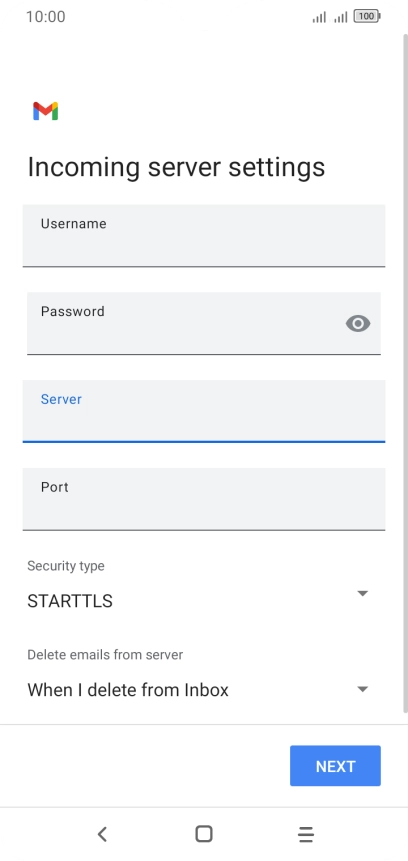Tap the Port input field
Image resolution: width=408 pixels, height=861 pixels.
click(x=204, y=499)
